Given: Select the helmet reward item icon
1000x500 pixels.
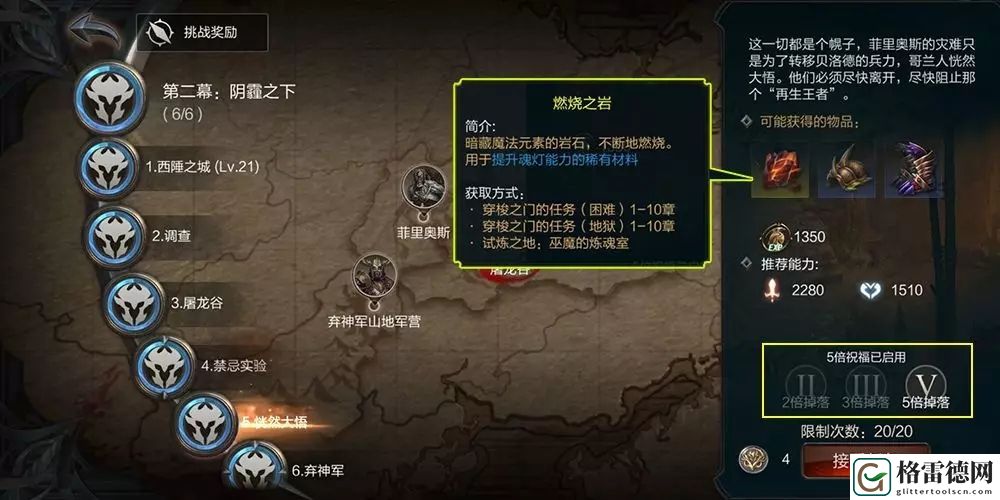Looking at the screenshot, I should coord(847,170).
